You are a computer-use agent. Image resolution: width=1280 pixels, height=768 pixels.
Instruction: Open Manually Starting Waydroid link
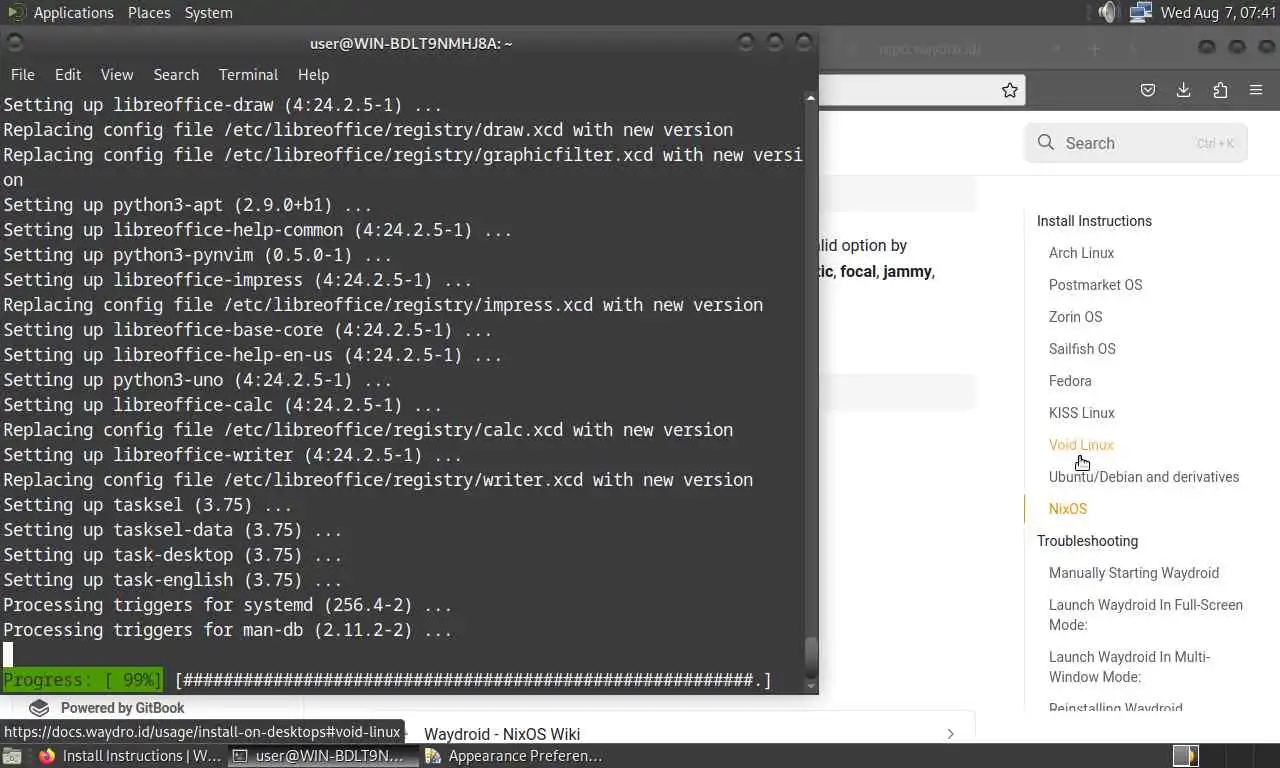point(1134,573)
